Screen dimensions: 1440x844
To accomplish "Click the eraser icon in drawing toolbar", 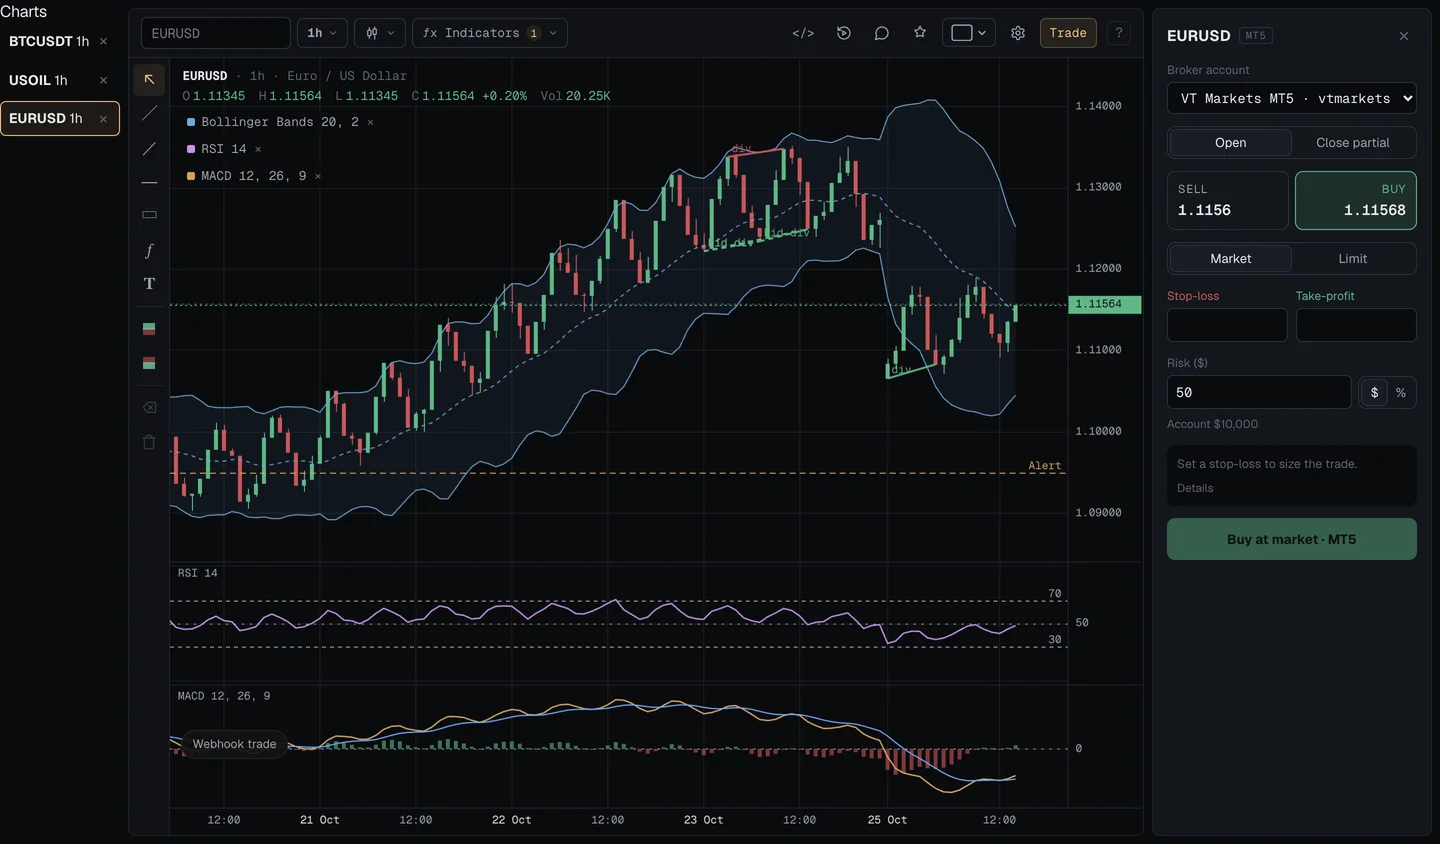I will [x=149, y=407].
